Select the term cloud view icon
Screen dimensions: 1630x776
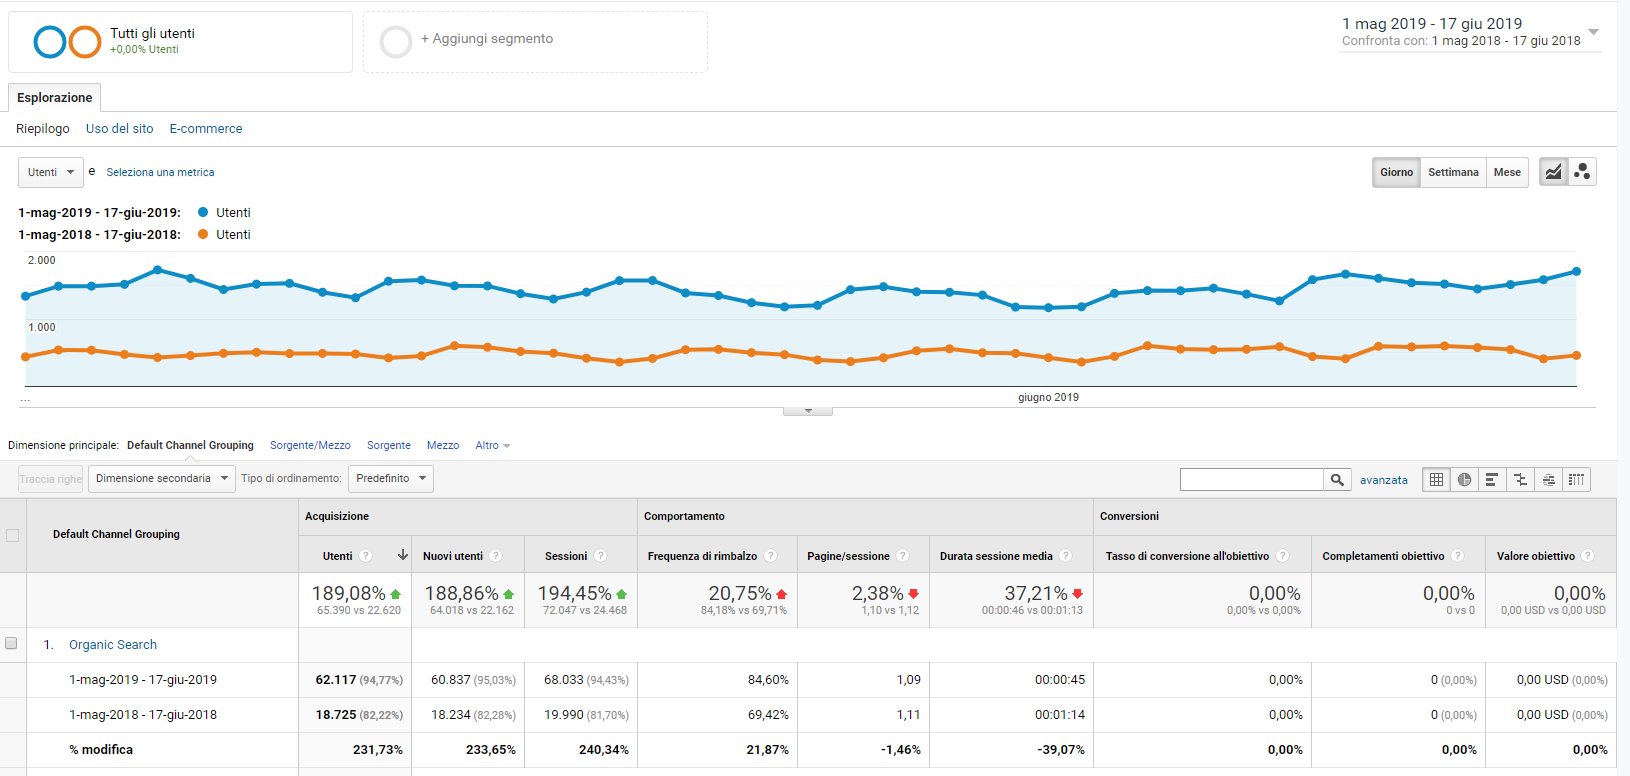(x=1548, y=480)
